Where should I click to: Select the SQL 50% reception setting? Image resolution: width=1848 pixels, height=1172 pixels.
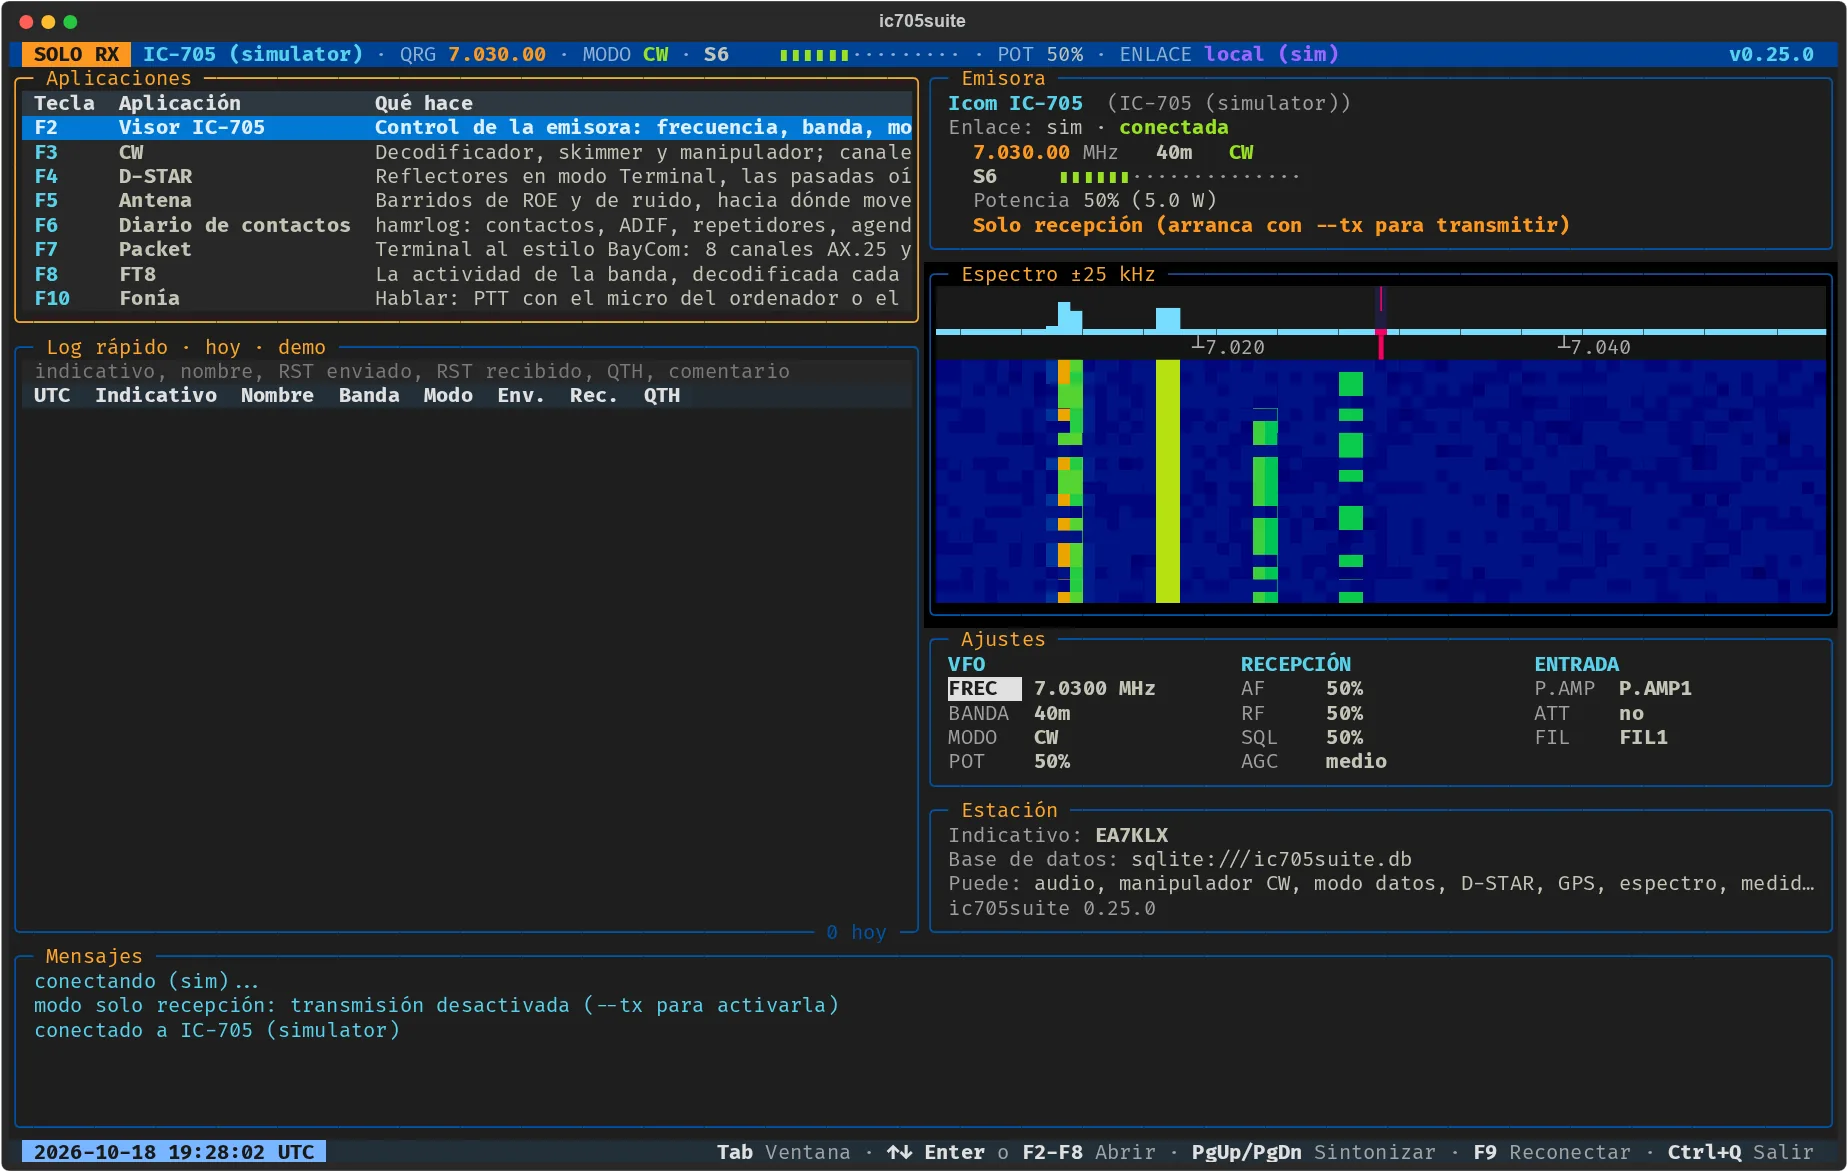pyautogui.click(x=1302, y=737)
